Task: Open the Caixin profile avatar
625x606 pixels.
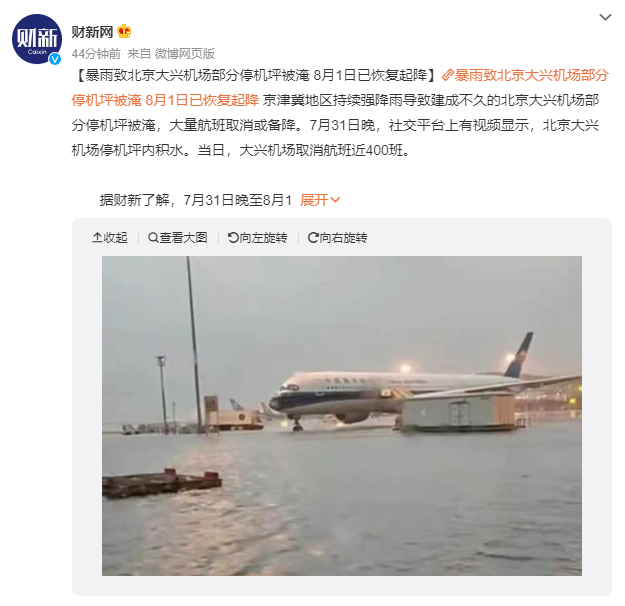Action: (x=37, y=39)
